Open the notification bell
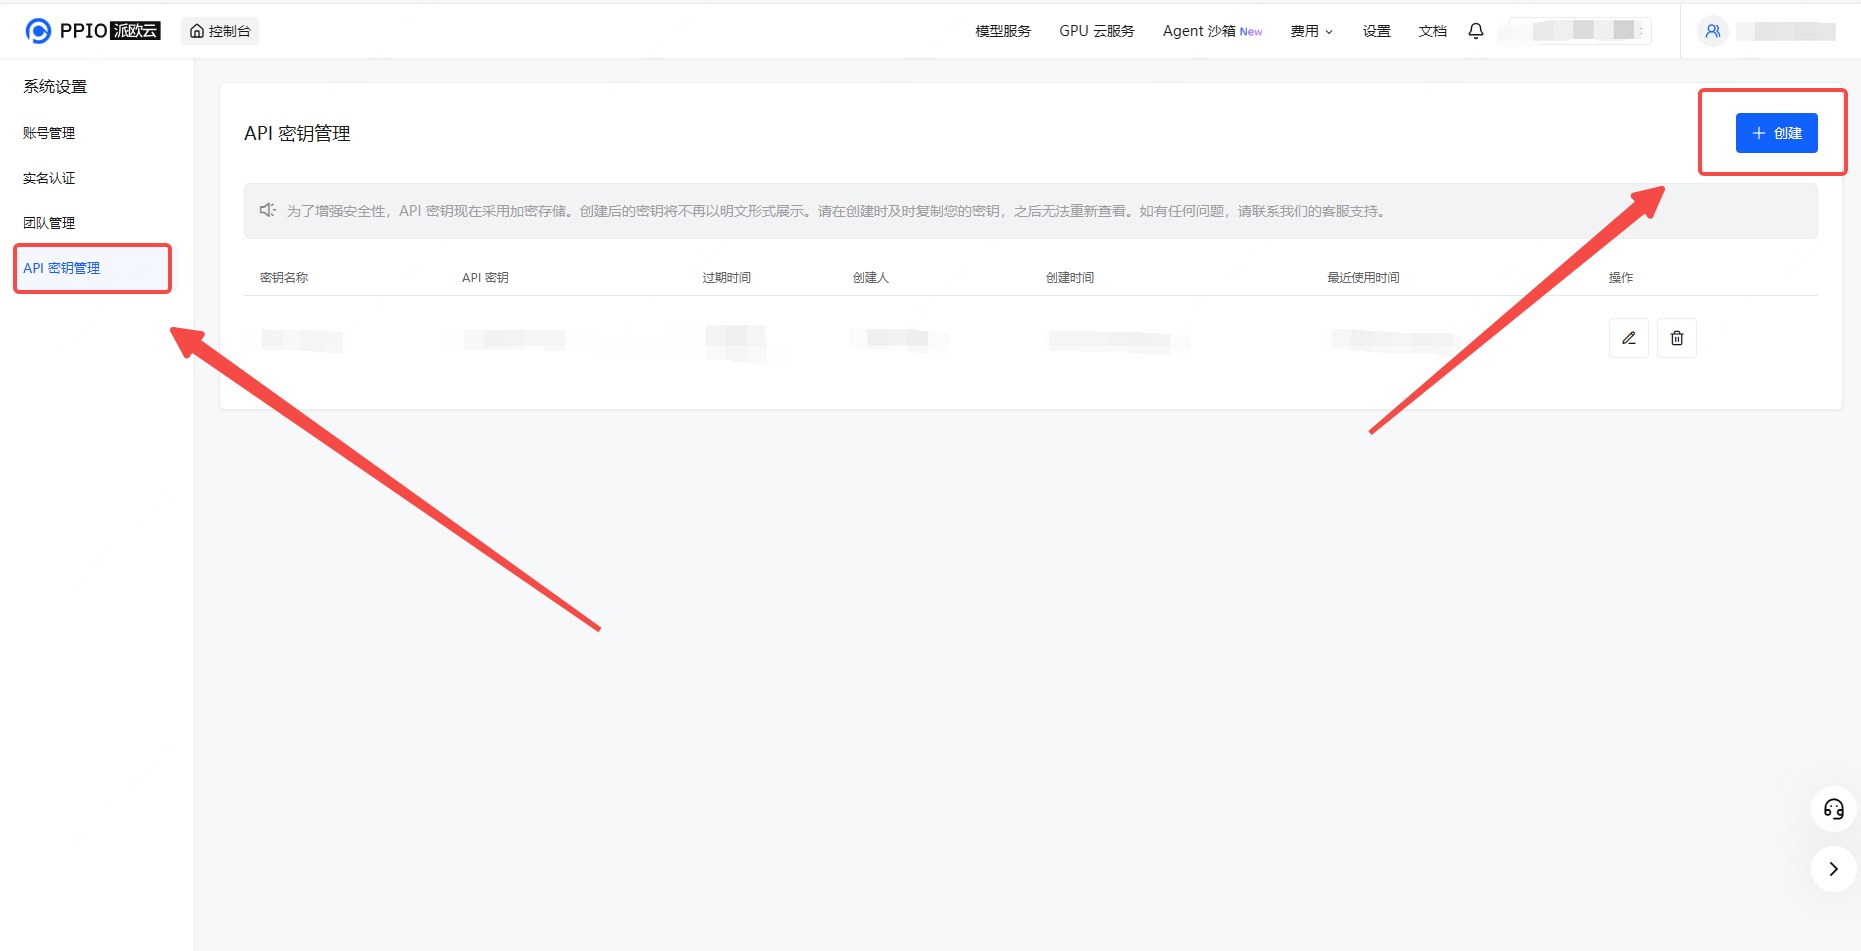Image resolution: width=1861 pixels, height=951 pixels. 1475,31
